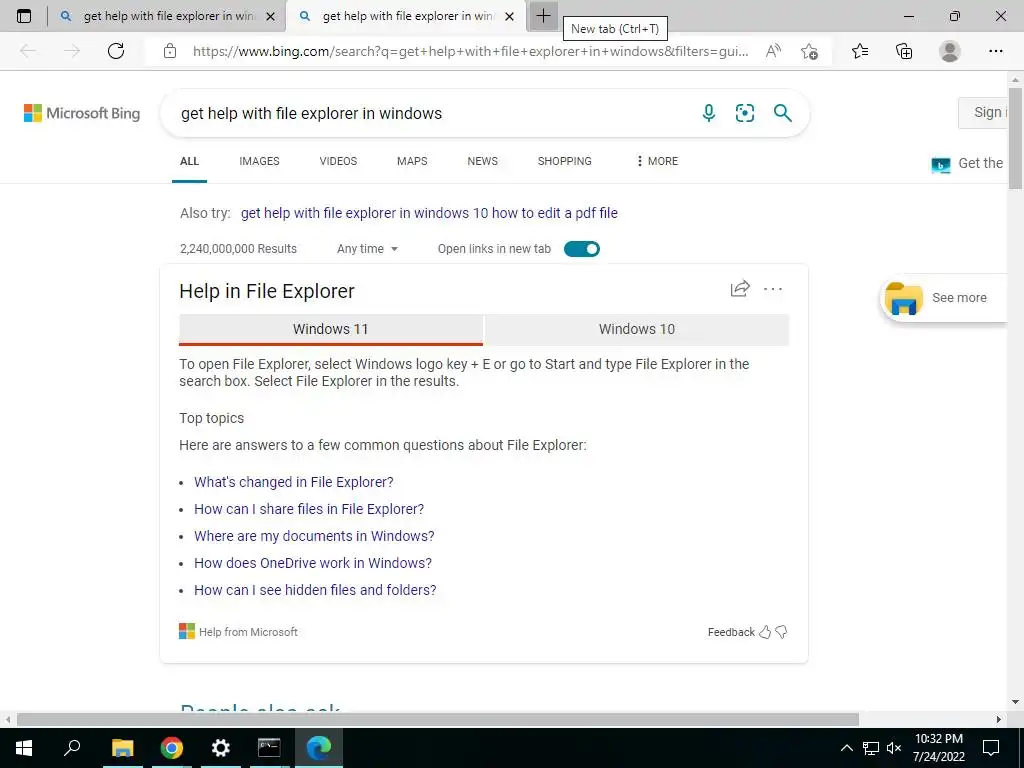Open a new tab with plus button

point(543,16)
